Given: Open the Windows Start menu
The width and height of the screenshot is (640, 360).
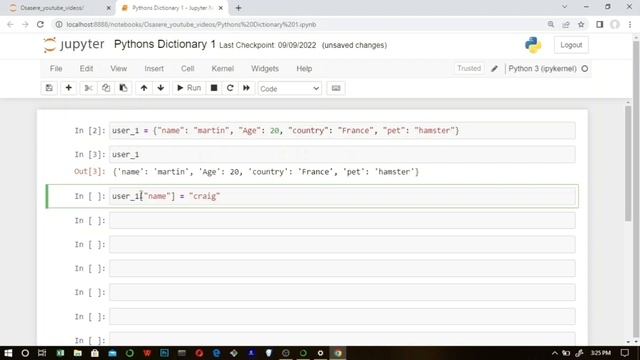Looking at the screenshot, I should (x=8, y=353).
